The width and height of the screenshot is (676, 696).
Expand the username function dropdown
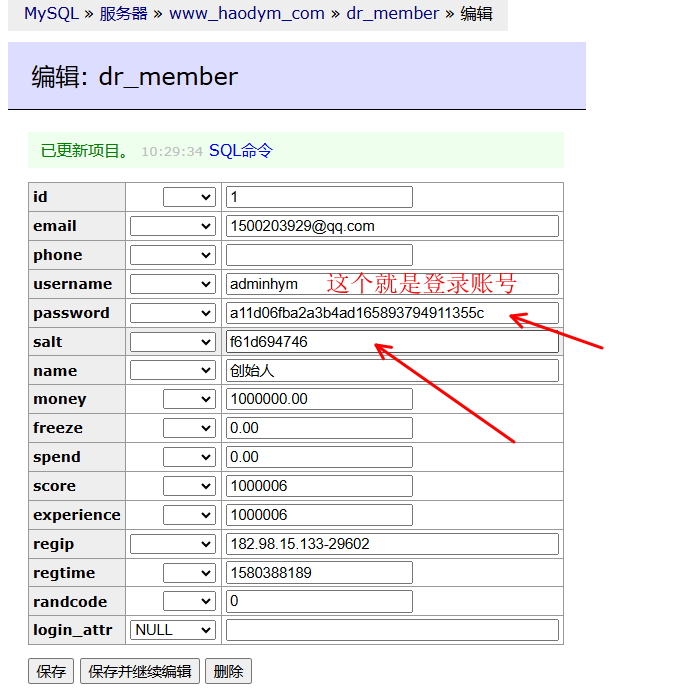173,284
